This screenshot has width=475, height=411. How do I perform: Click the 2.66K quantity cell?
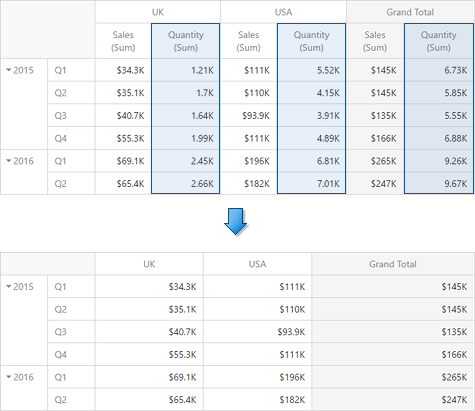click(185, 183)
